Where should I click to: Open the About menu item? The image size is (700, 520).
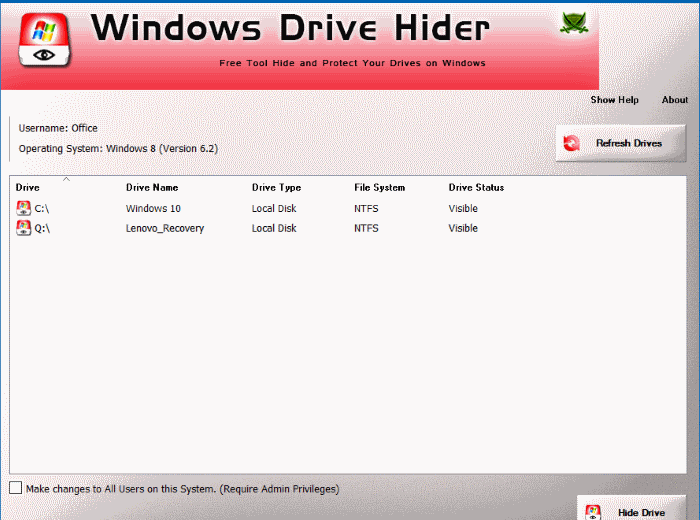tap(675, 100)
